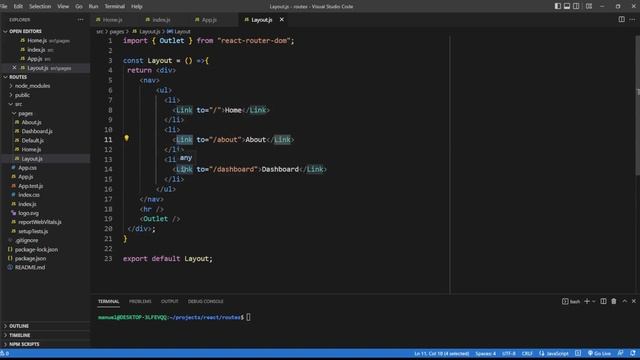Screen dimensions: 640x360
Task: Split the editor to the right
Action: [x=621, y=19]
